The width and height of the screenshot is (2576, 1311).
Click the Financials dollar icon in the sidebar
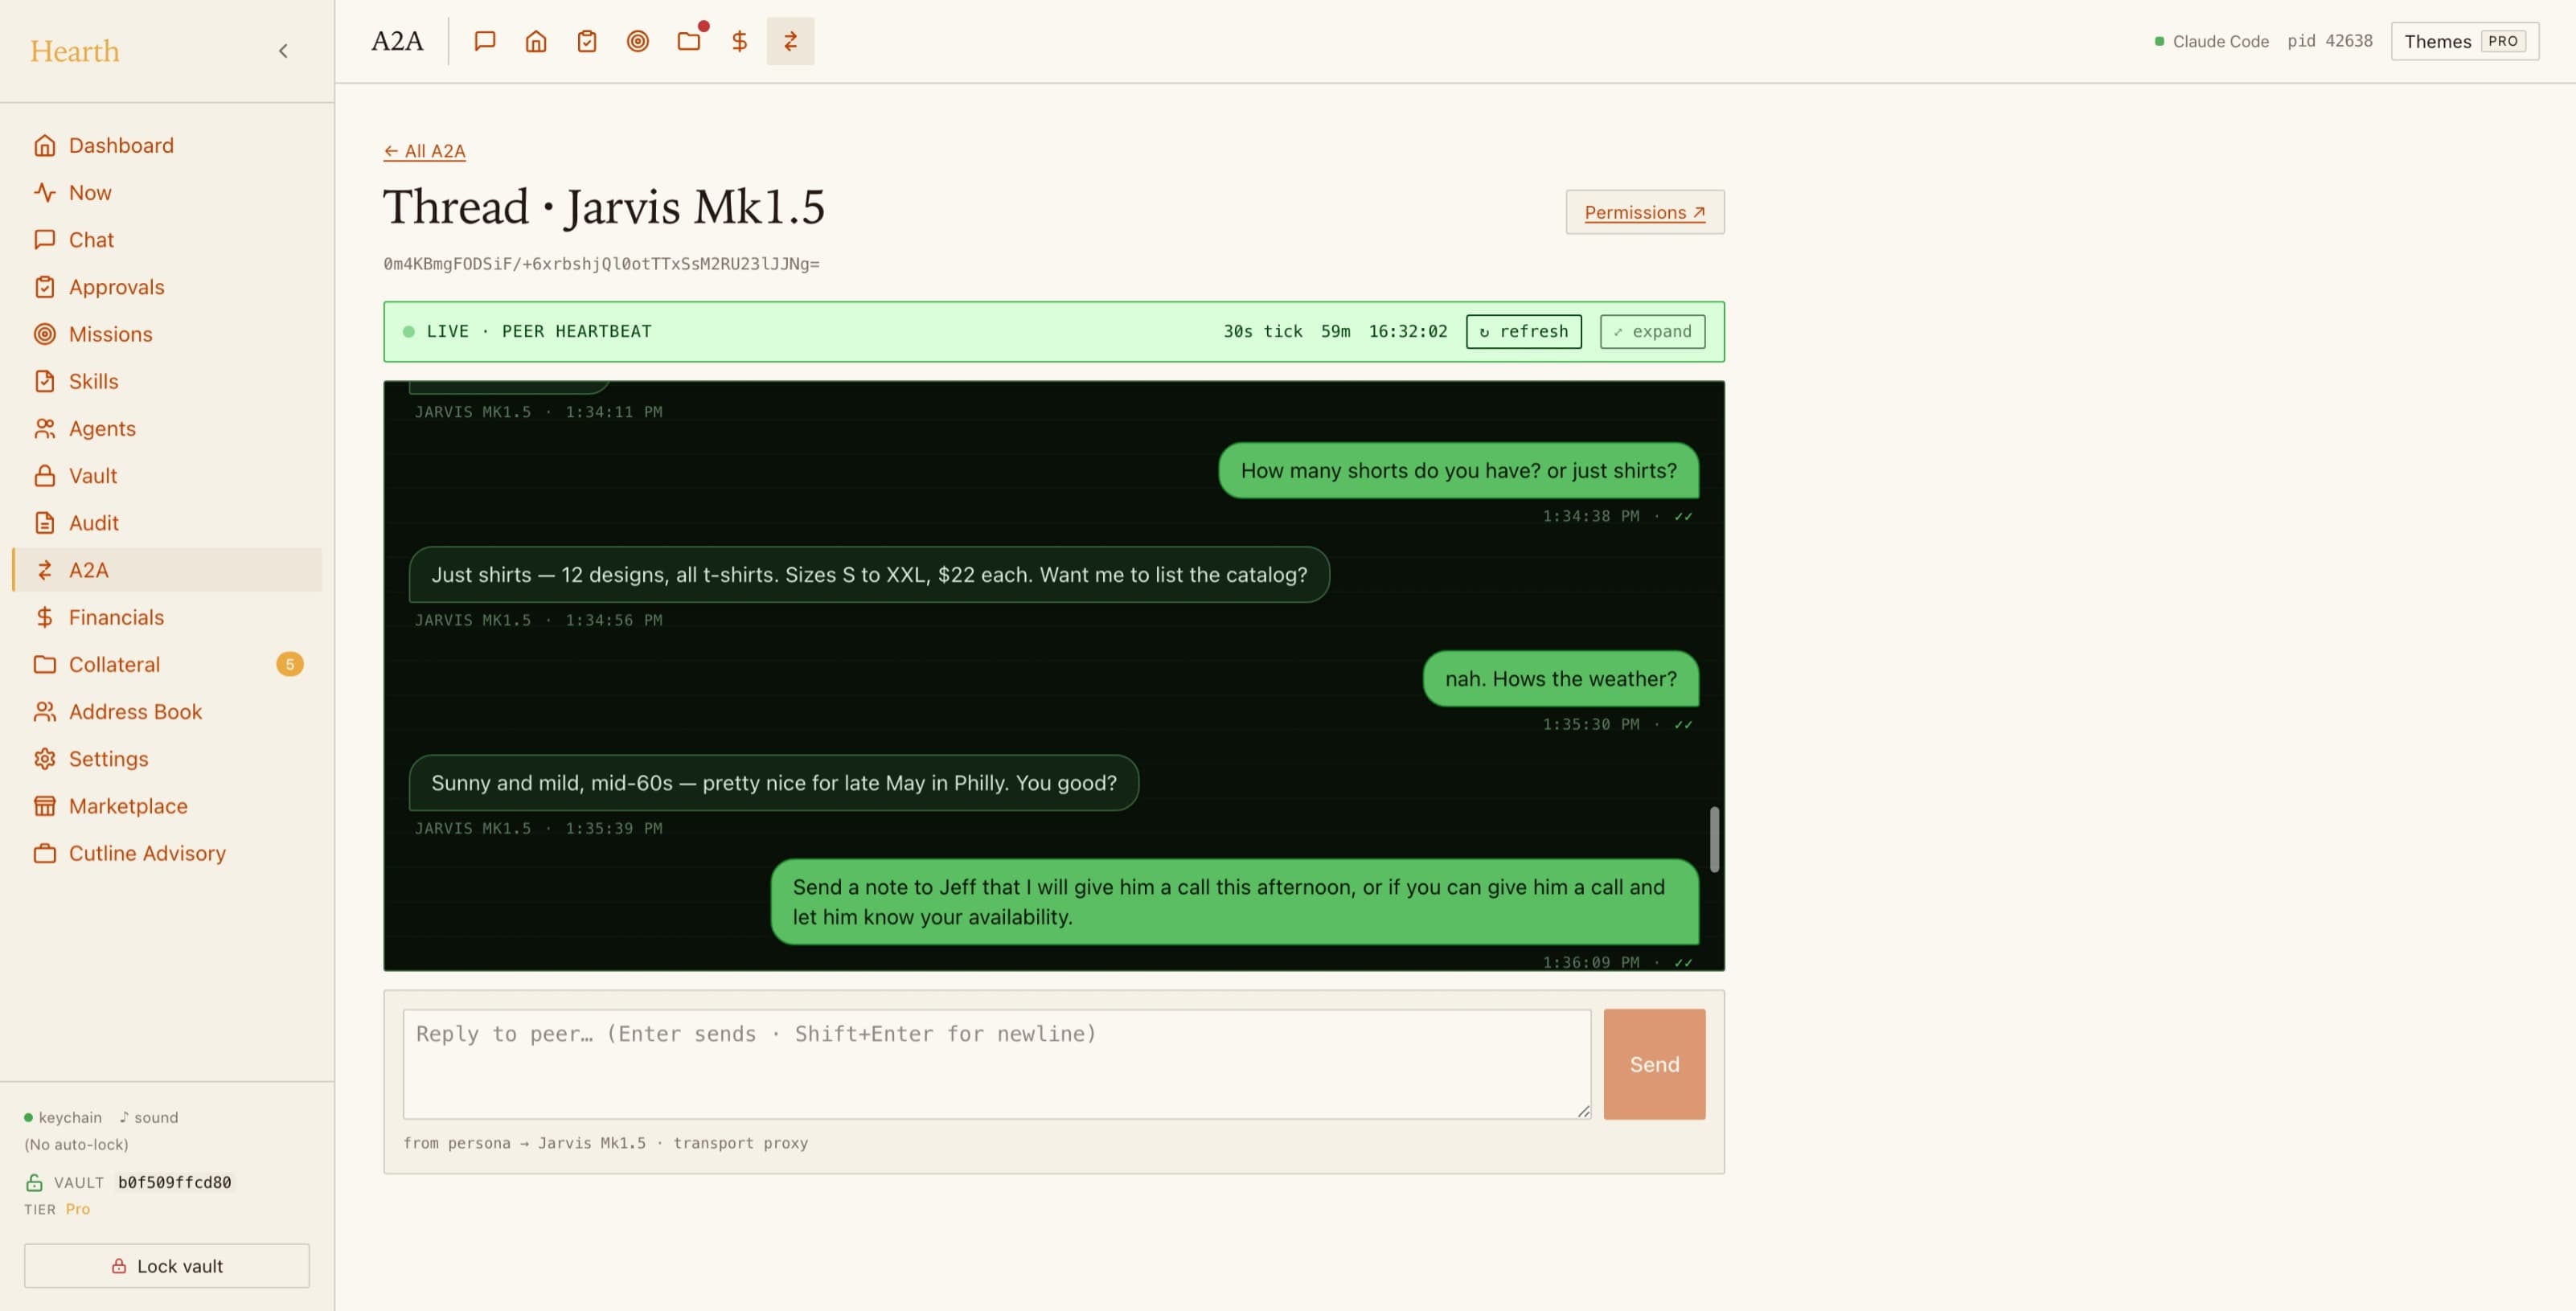tap(45, 617)
